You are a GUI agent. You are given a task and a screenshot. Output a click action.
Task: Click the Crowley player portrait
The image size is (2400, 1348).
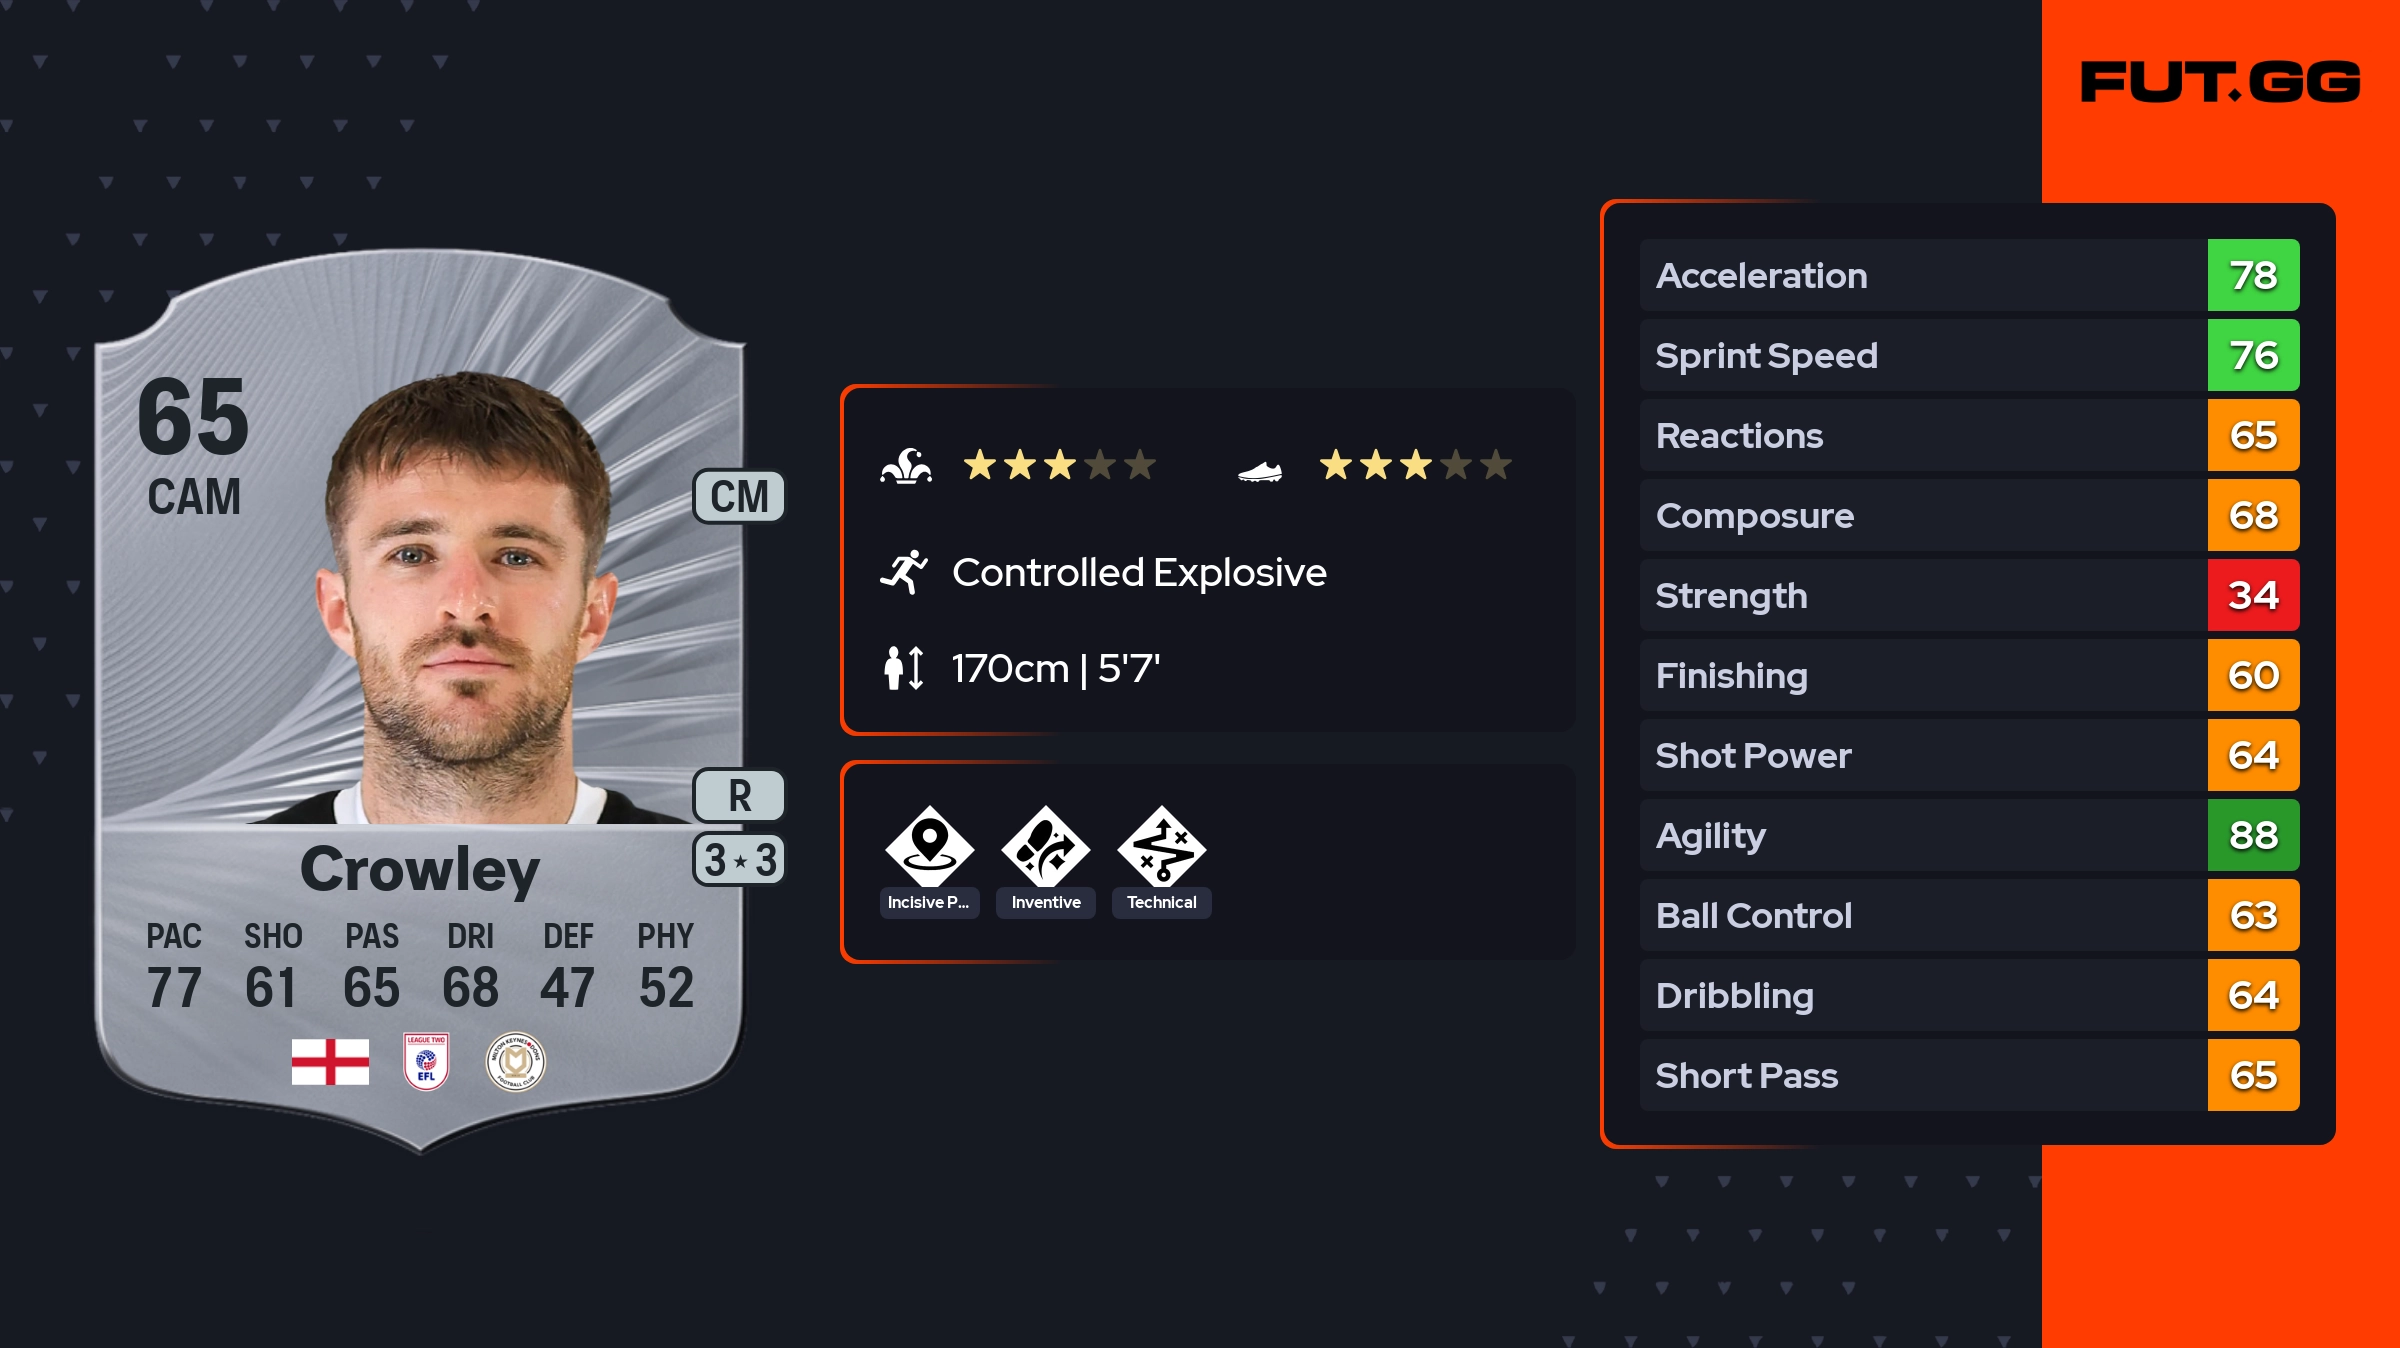click(465, 600)
